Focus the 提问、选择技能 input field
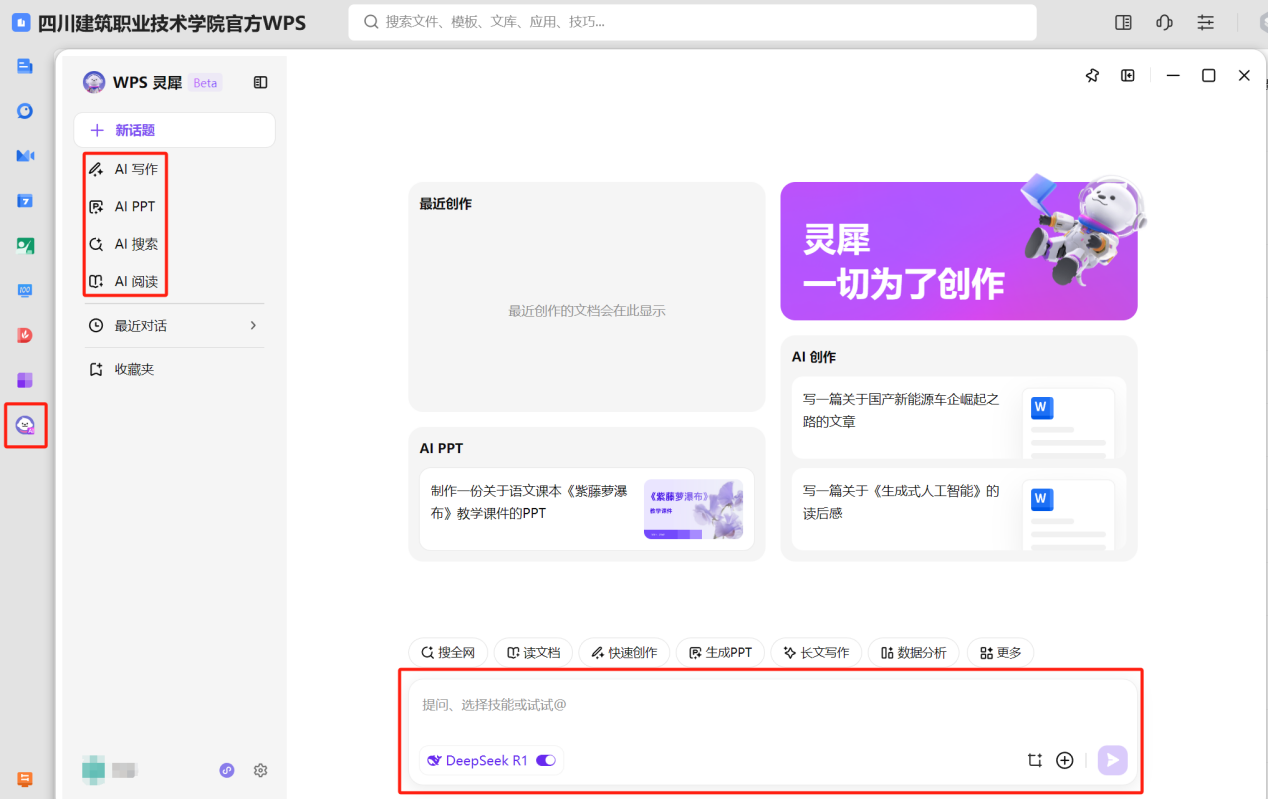This screenshot has width=1268, height=799. pyautogui.click(x=771, y=705)
